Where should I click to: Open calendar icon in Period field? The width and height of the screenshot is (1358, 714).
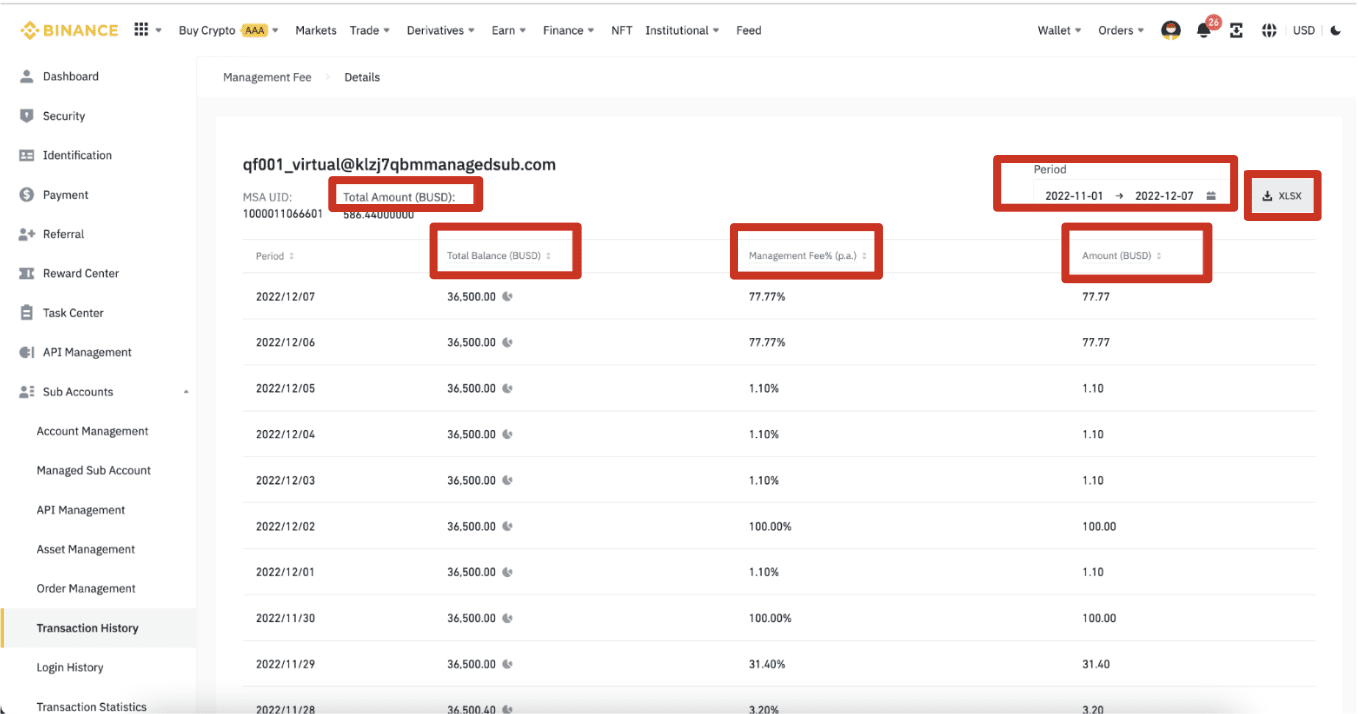point(1211,196)
